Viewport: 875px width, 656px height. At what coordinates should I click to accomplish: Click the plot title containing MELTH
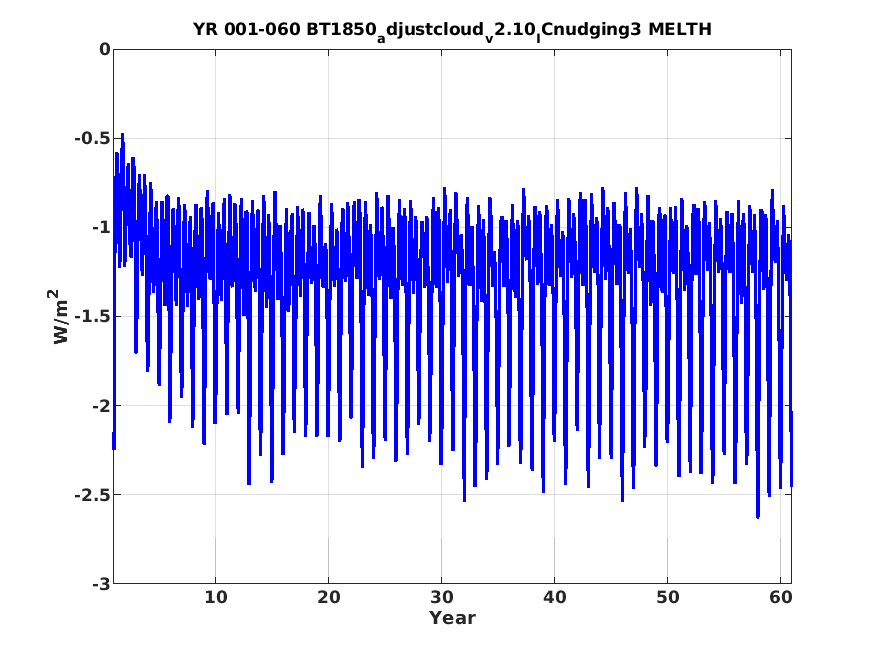(x=452, y=30)
